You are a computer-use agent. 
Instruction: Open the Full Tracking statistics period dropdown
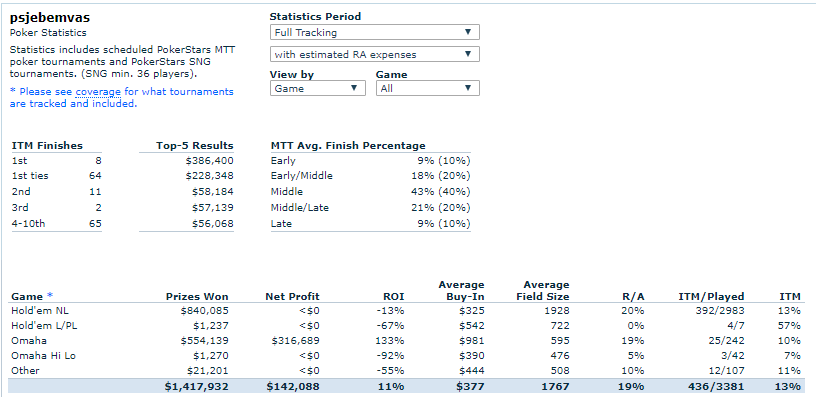point(374,32)
